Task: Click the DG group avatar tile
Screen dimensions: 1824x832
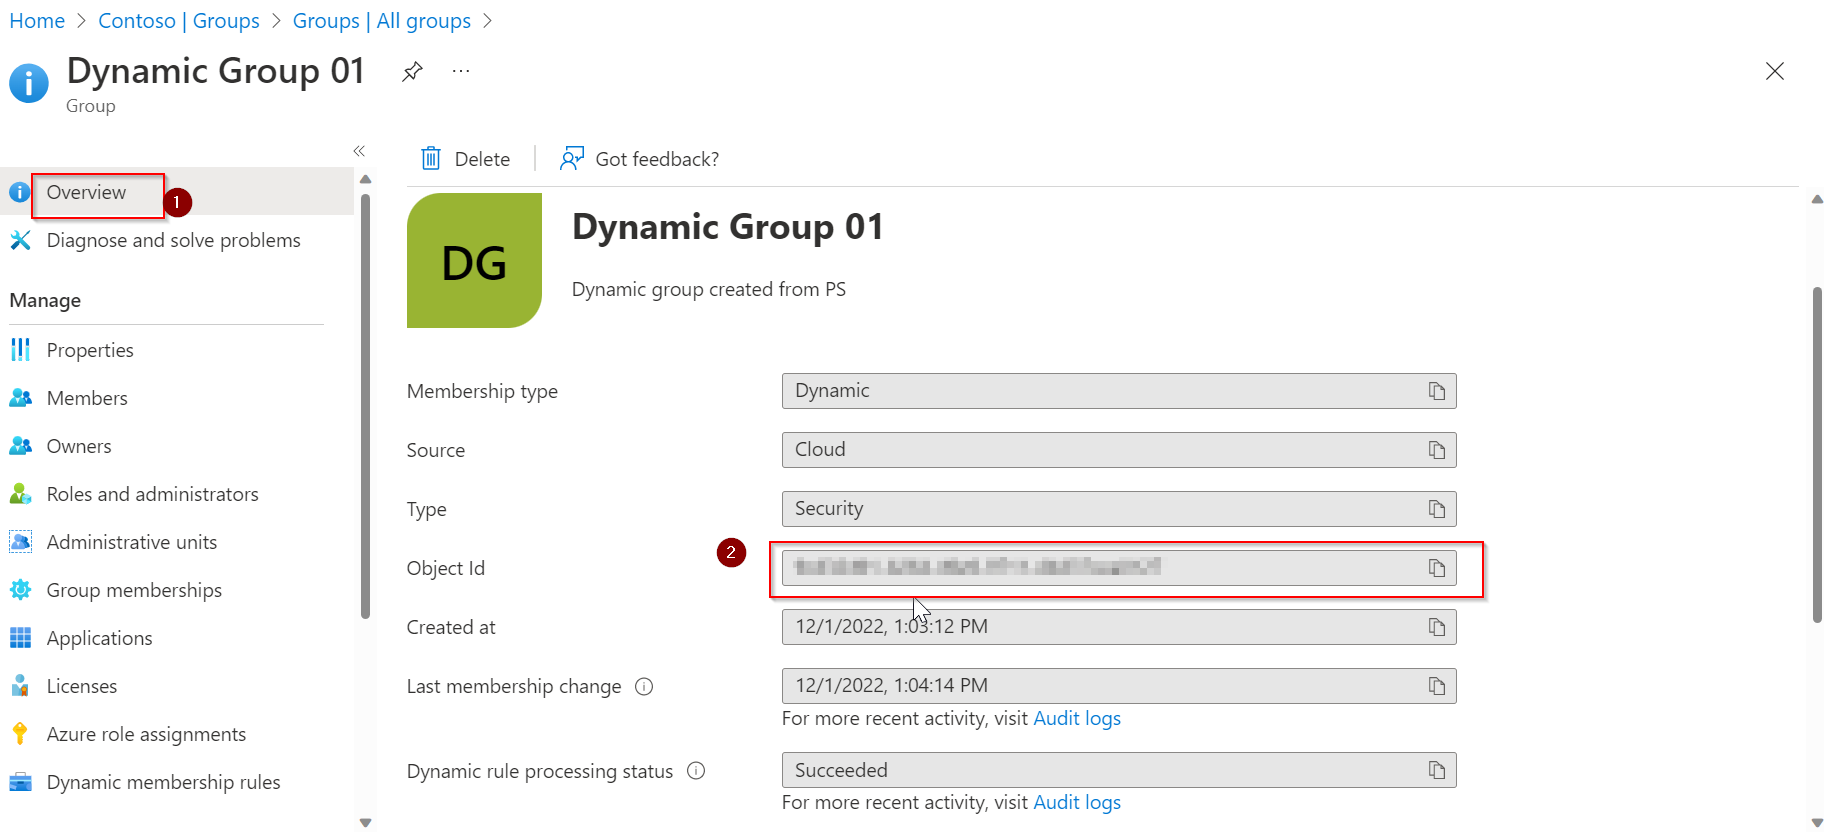Action: (474, 260)
